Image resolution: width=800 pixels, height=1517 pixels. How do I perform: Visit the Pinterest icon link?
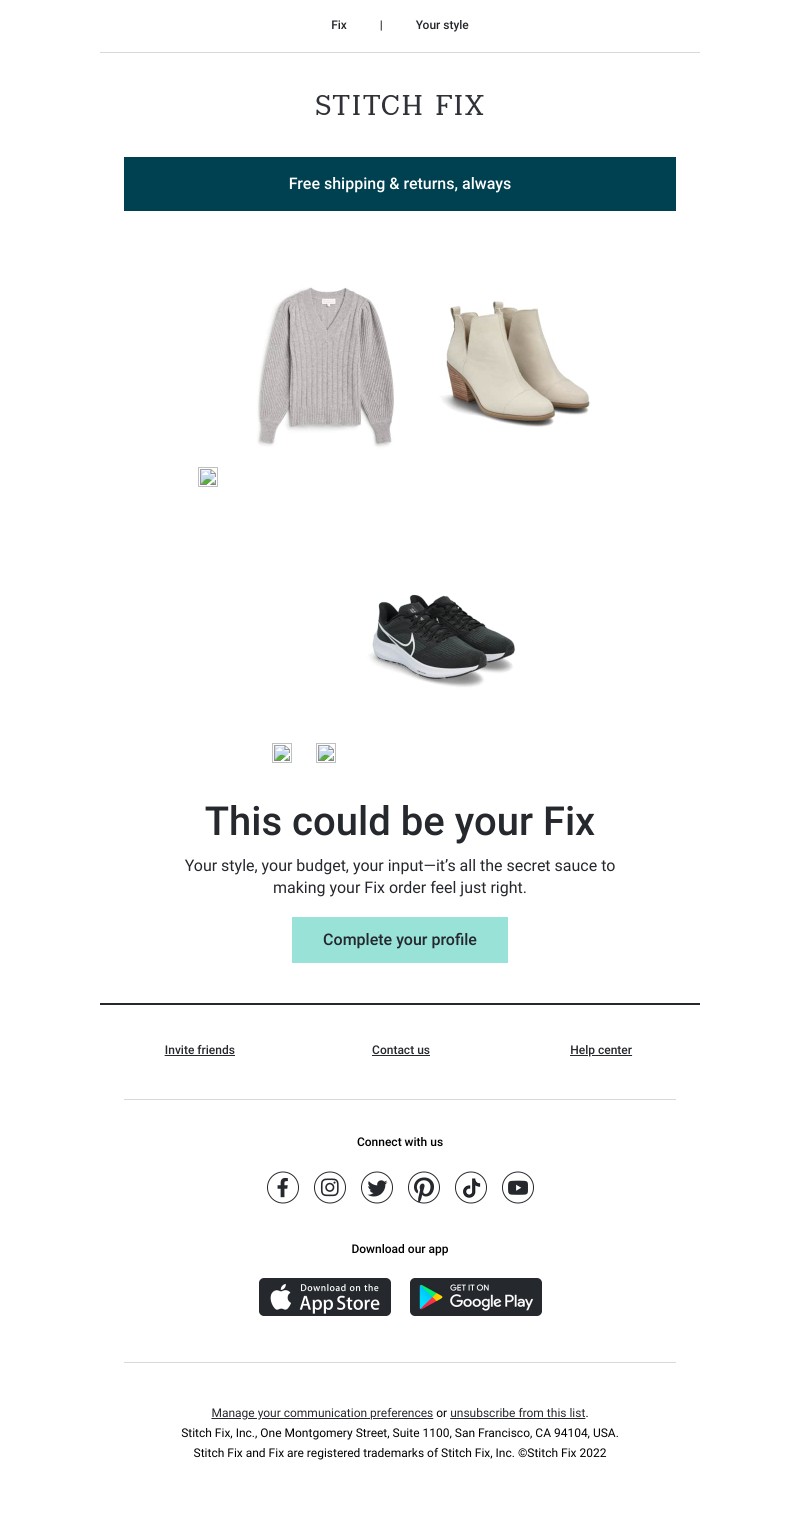pos(424,1188)
